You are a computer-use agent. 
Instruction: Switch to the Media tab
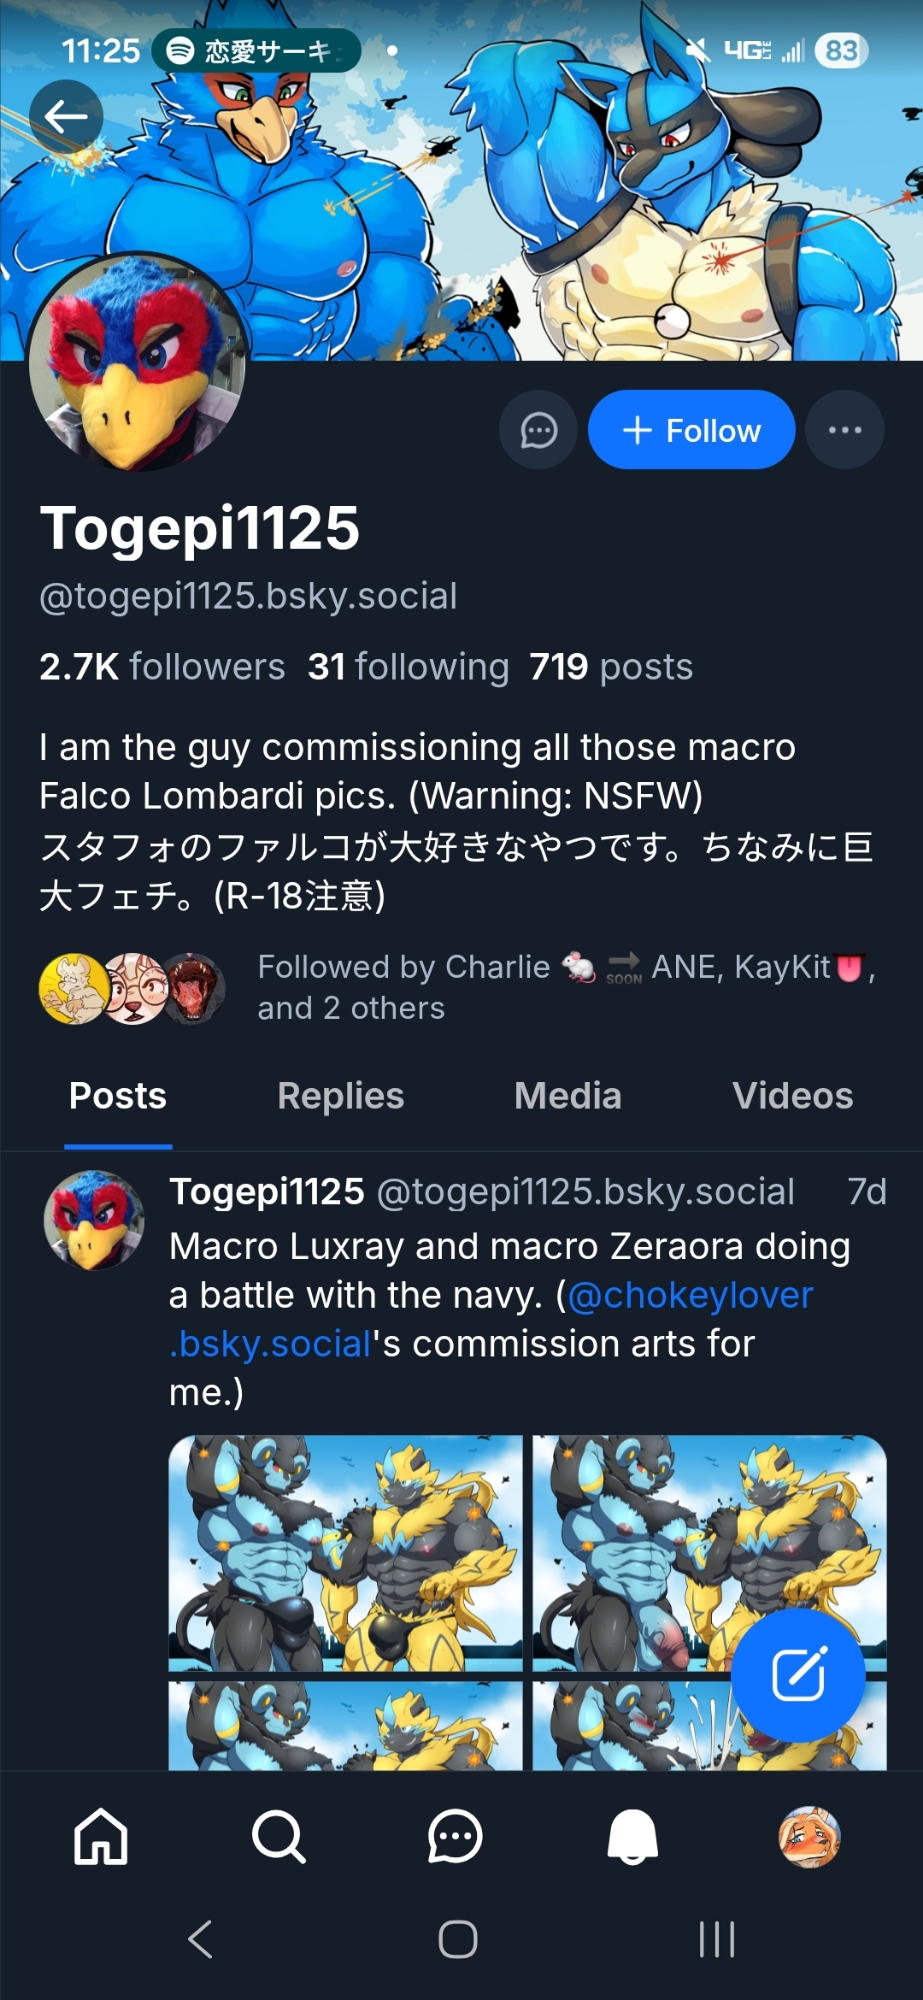[567, 1096]
